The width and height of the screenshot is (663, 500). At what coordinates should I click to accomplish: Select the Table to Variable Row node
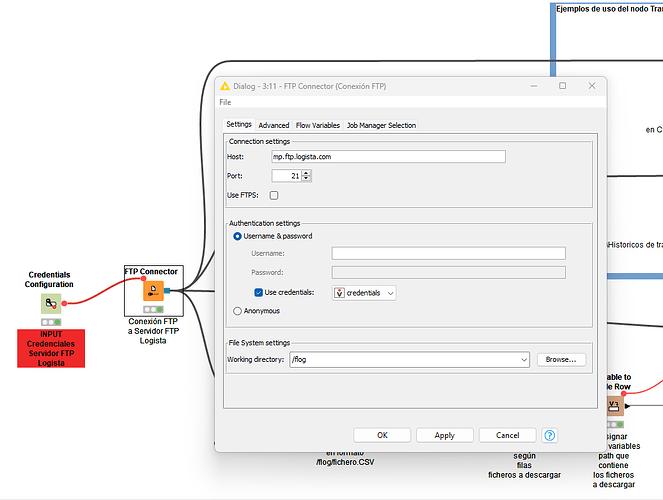click(x=614, y=406)
